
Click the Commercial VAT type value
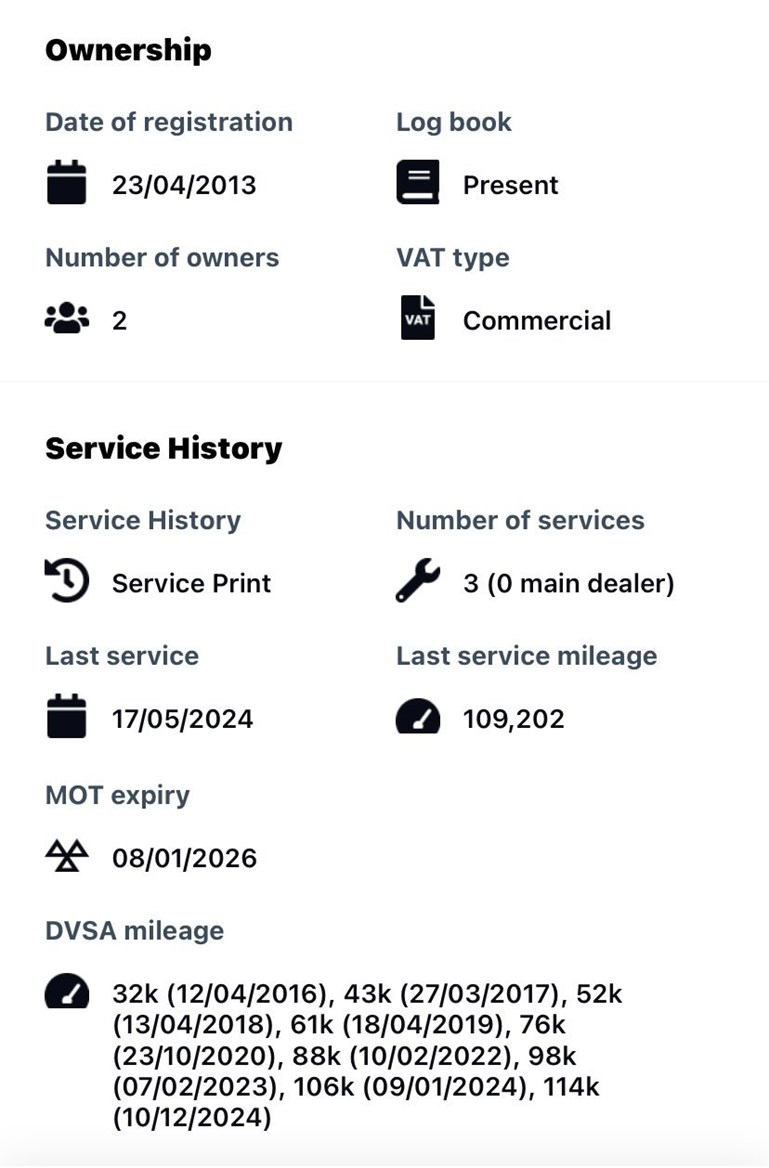click(x=536, y=320)
